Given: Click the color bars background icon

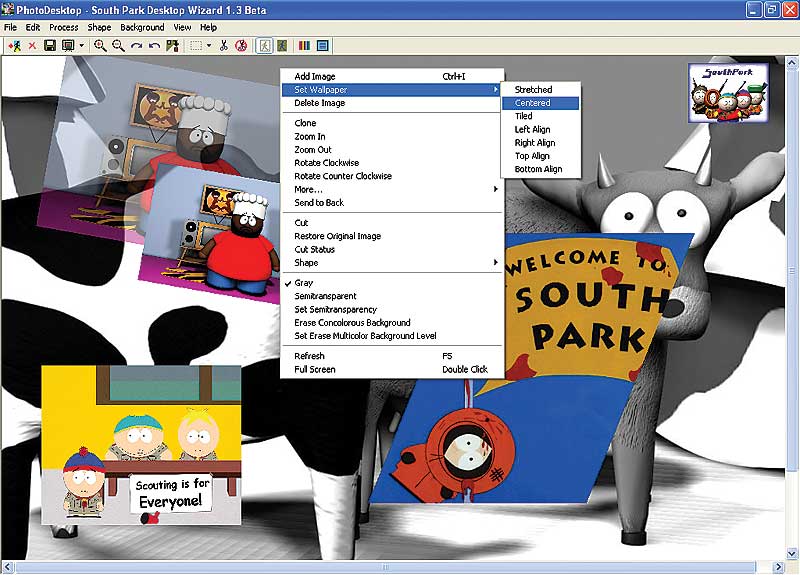Looking at the screenshot, I should click(305, 46).
